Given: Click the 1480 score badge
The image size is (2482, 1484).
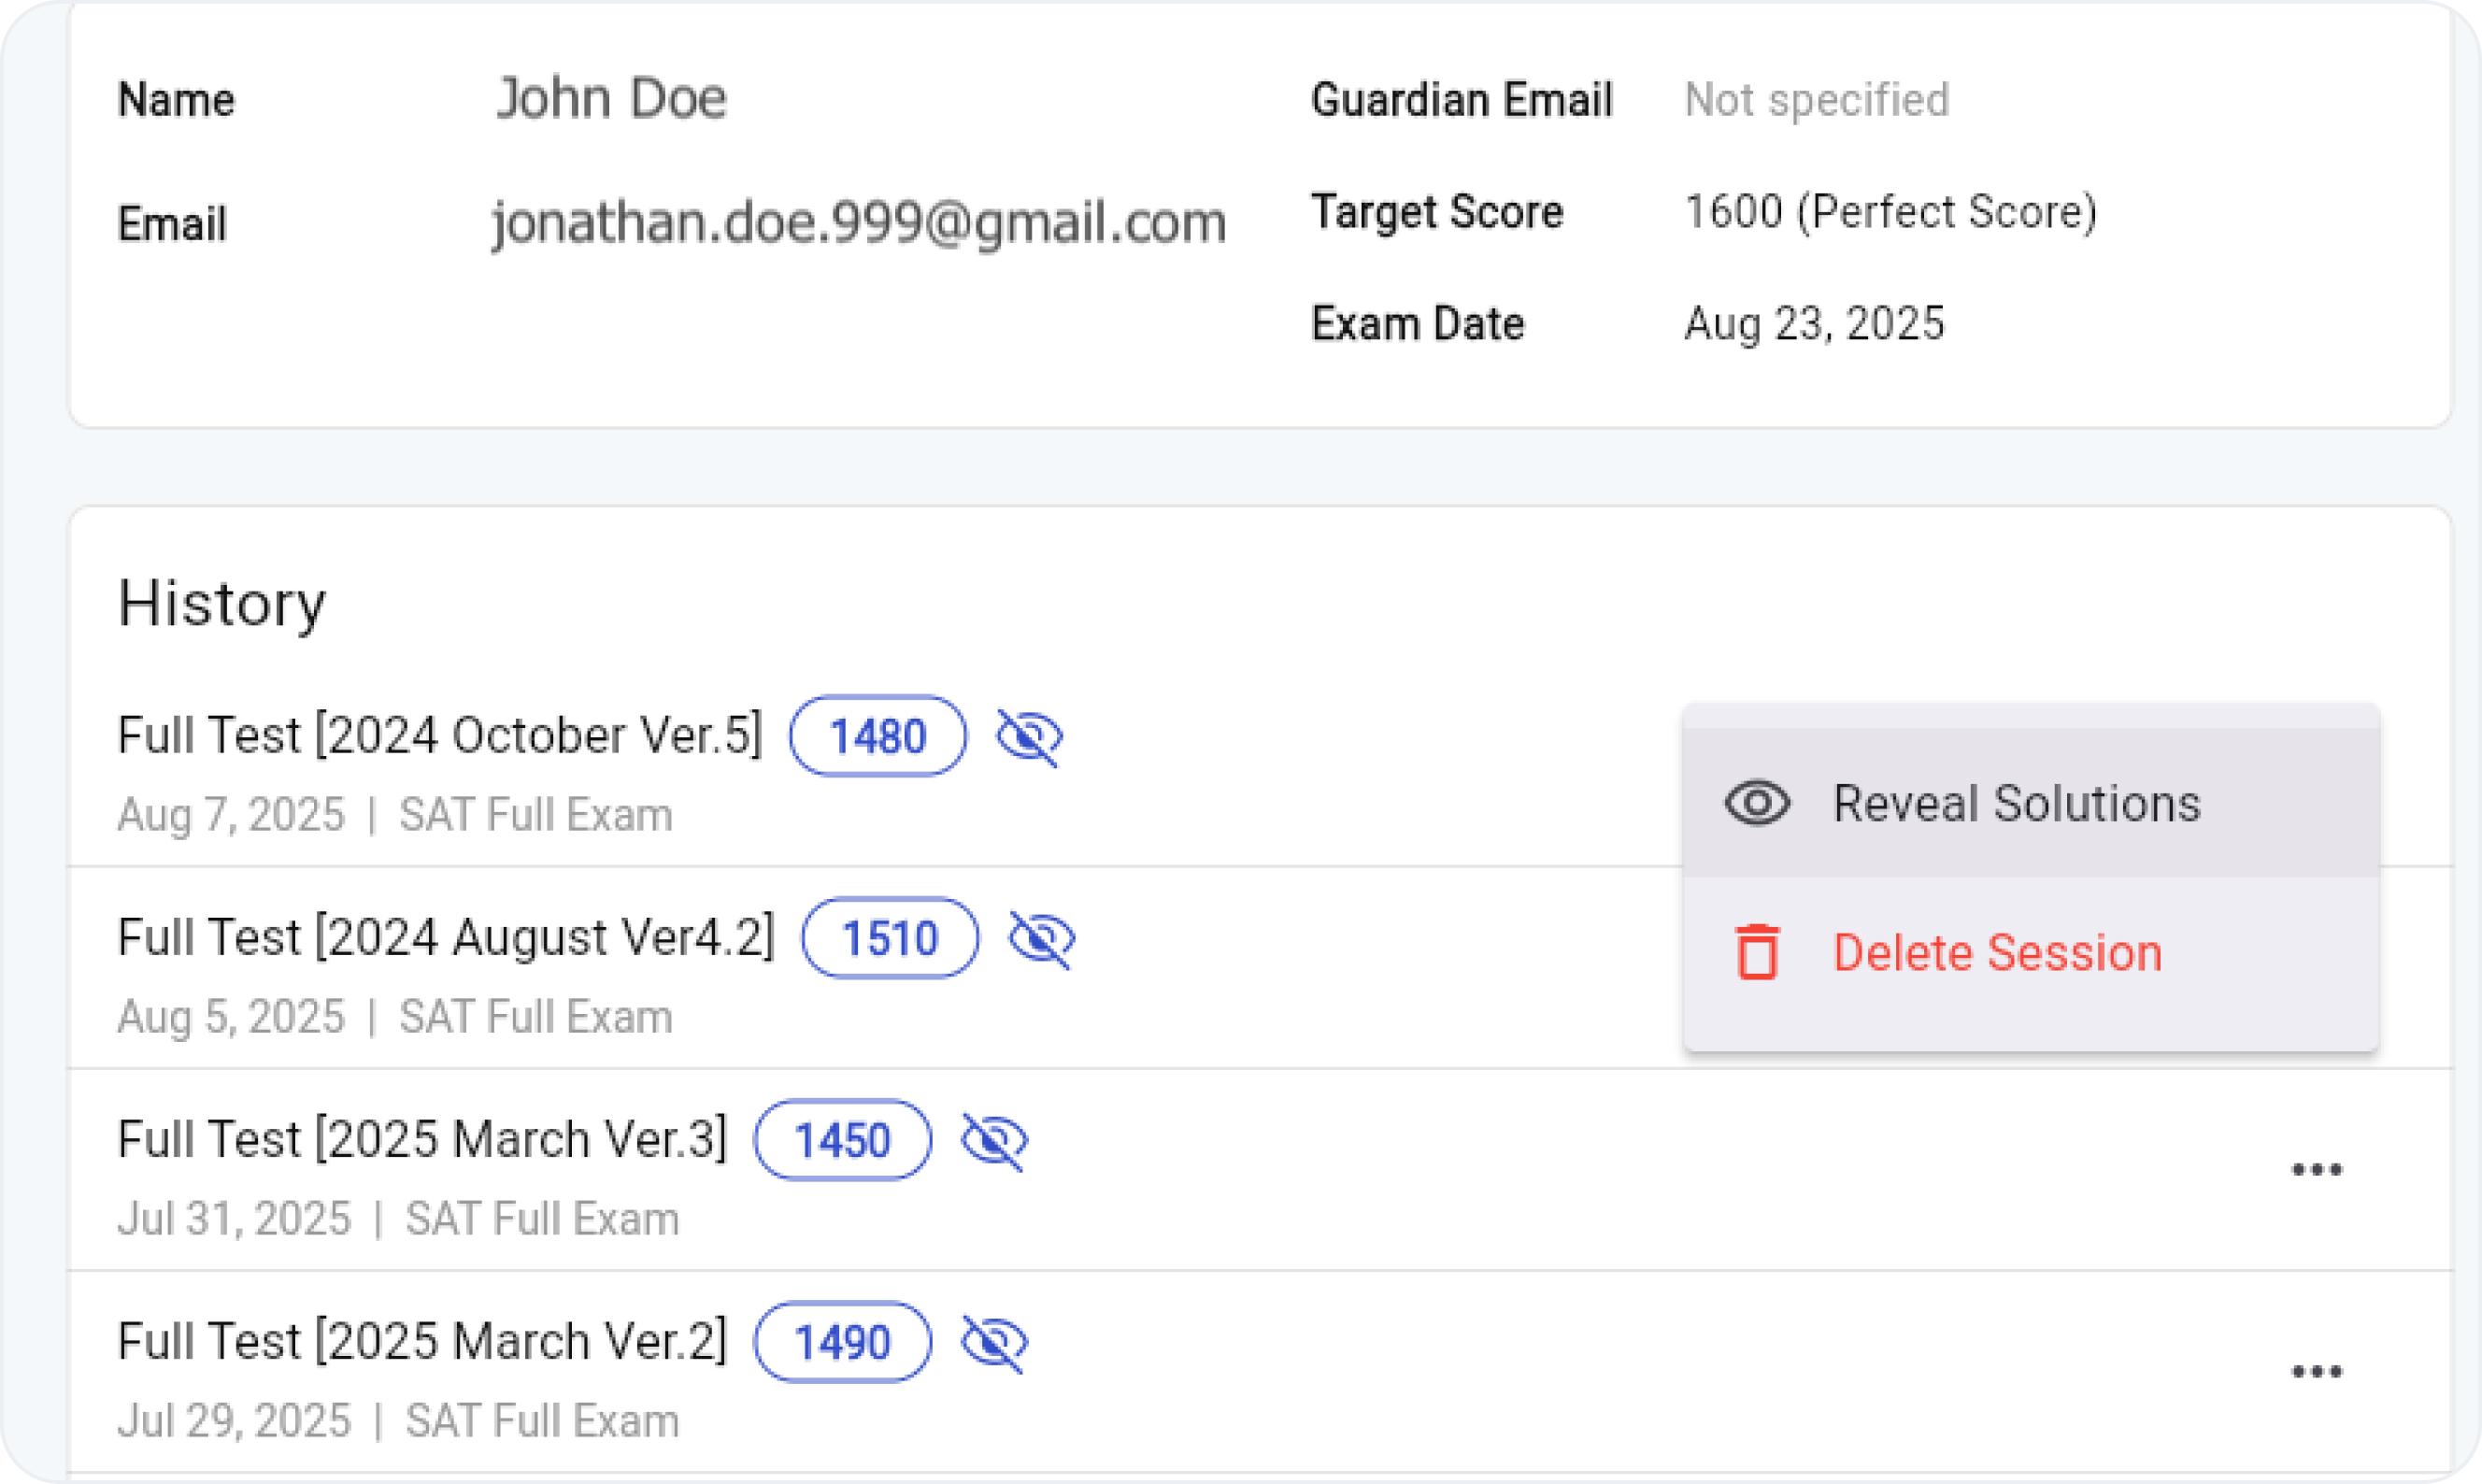Looking at the screenshot, I should click(877, 737).
